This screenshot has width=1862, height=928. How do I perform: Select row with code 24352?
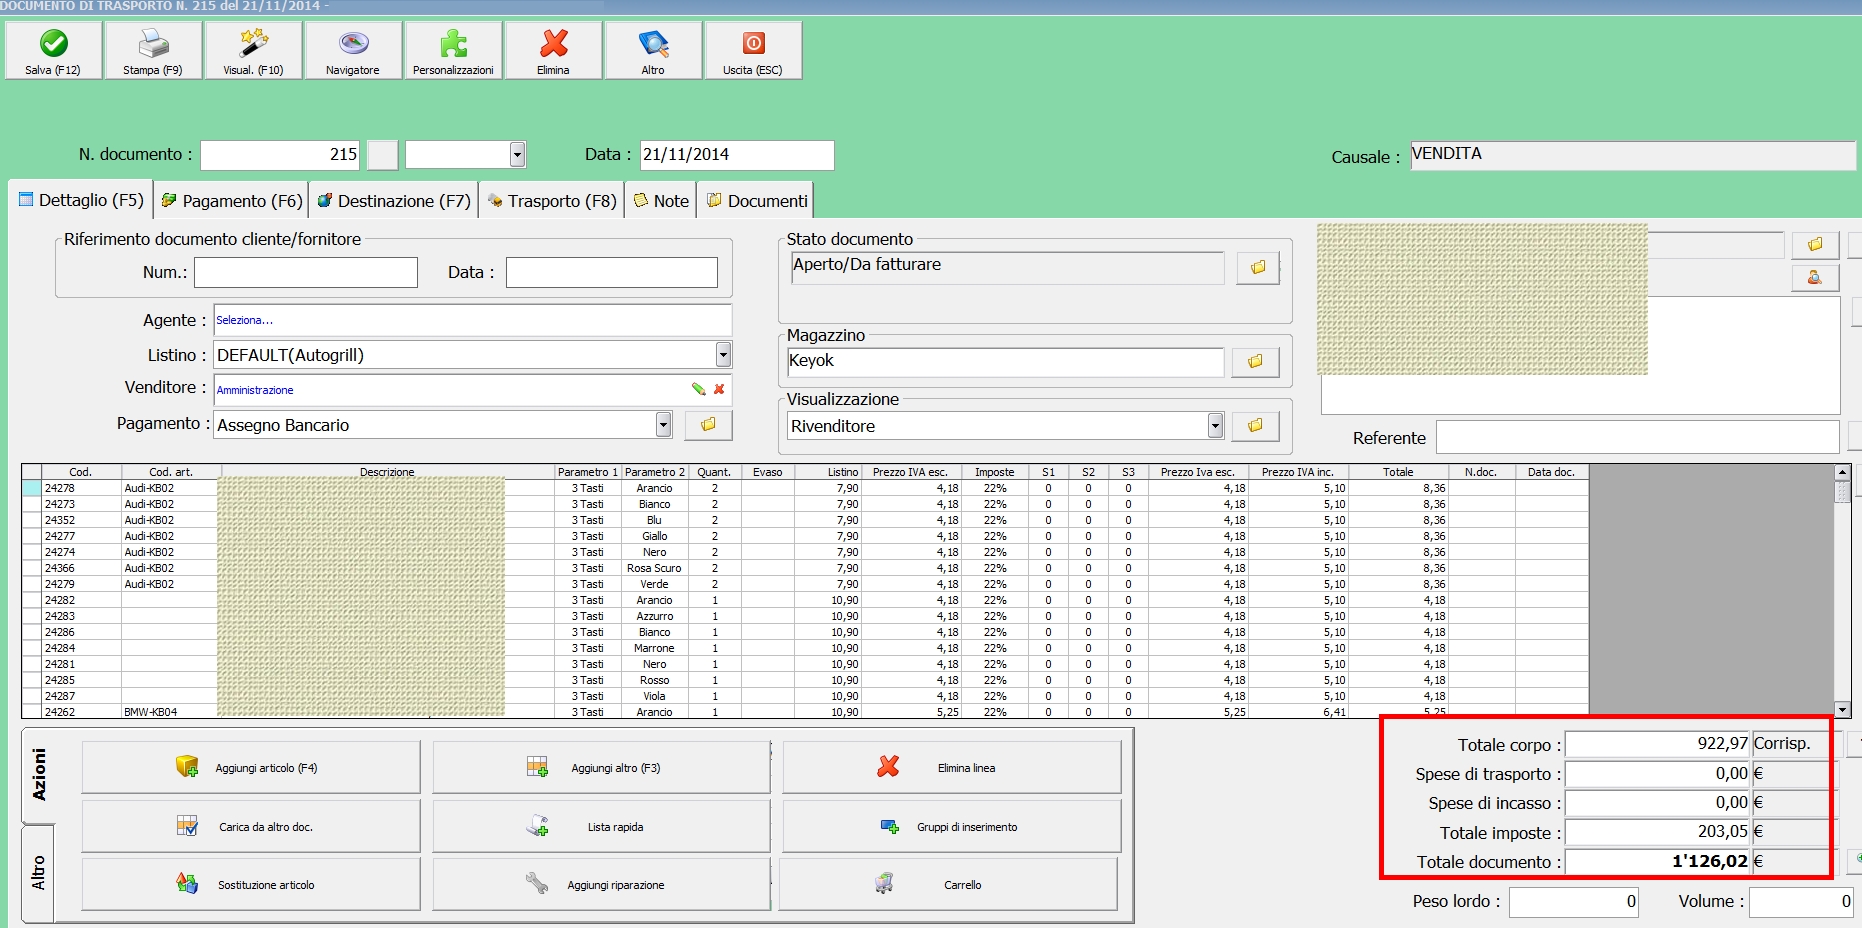click(x=805, y=520)
